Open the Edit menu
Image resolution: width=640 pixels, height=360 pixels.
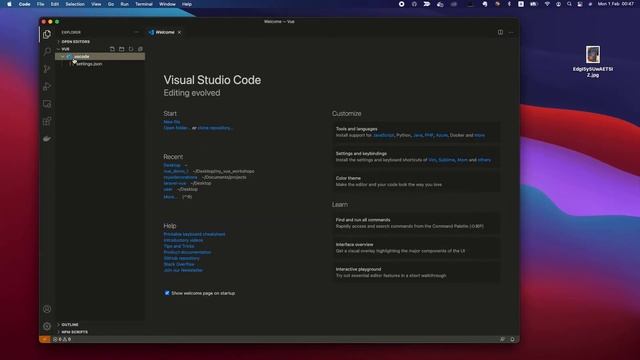point(54,4)
